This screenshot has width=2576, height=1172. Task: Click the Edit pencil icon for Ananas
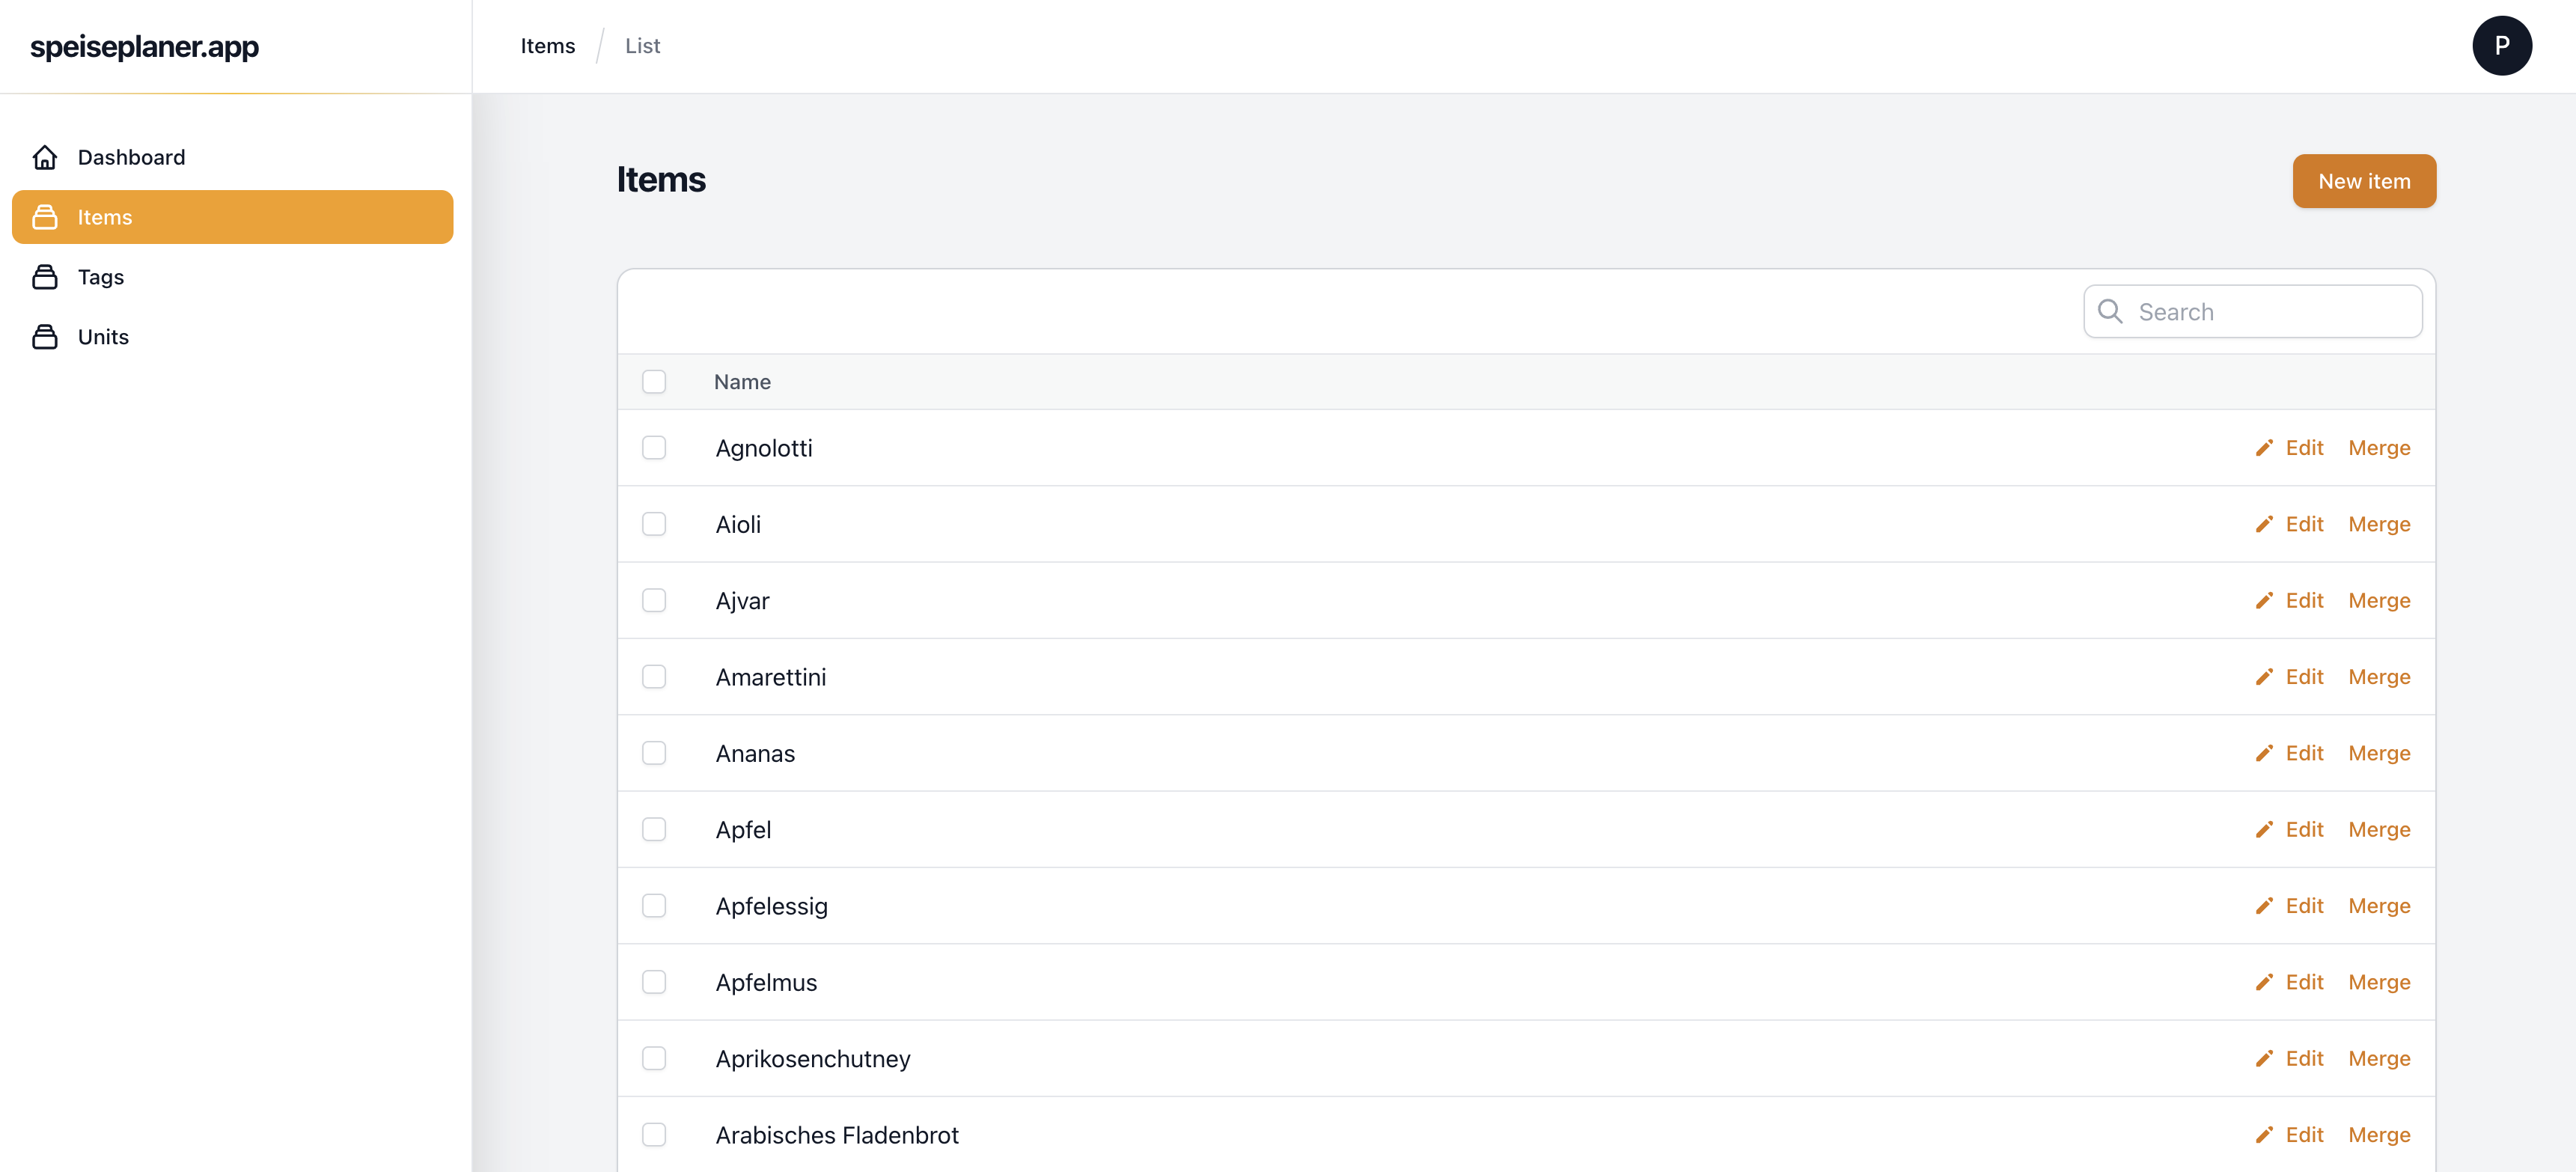(2265, 753)
